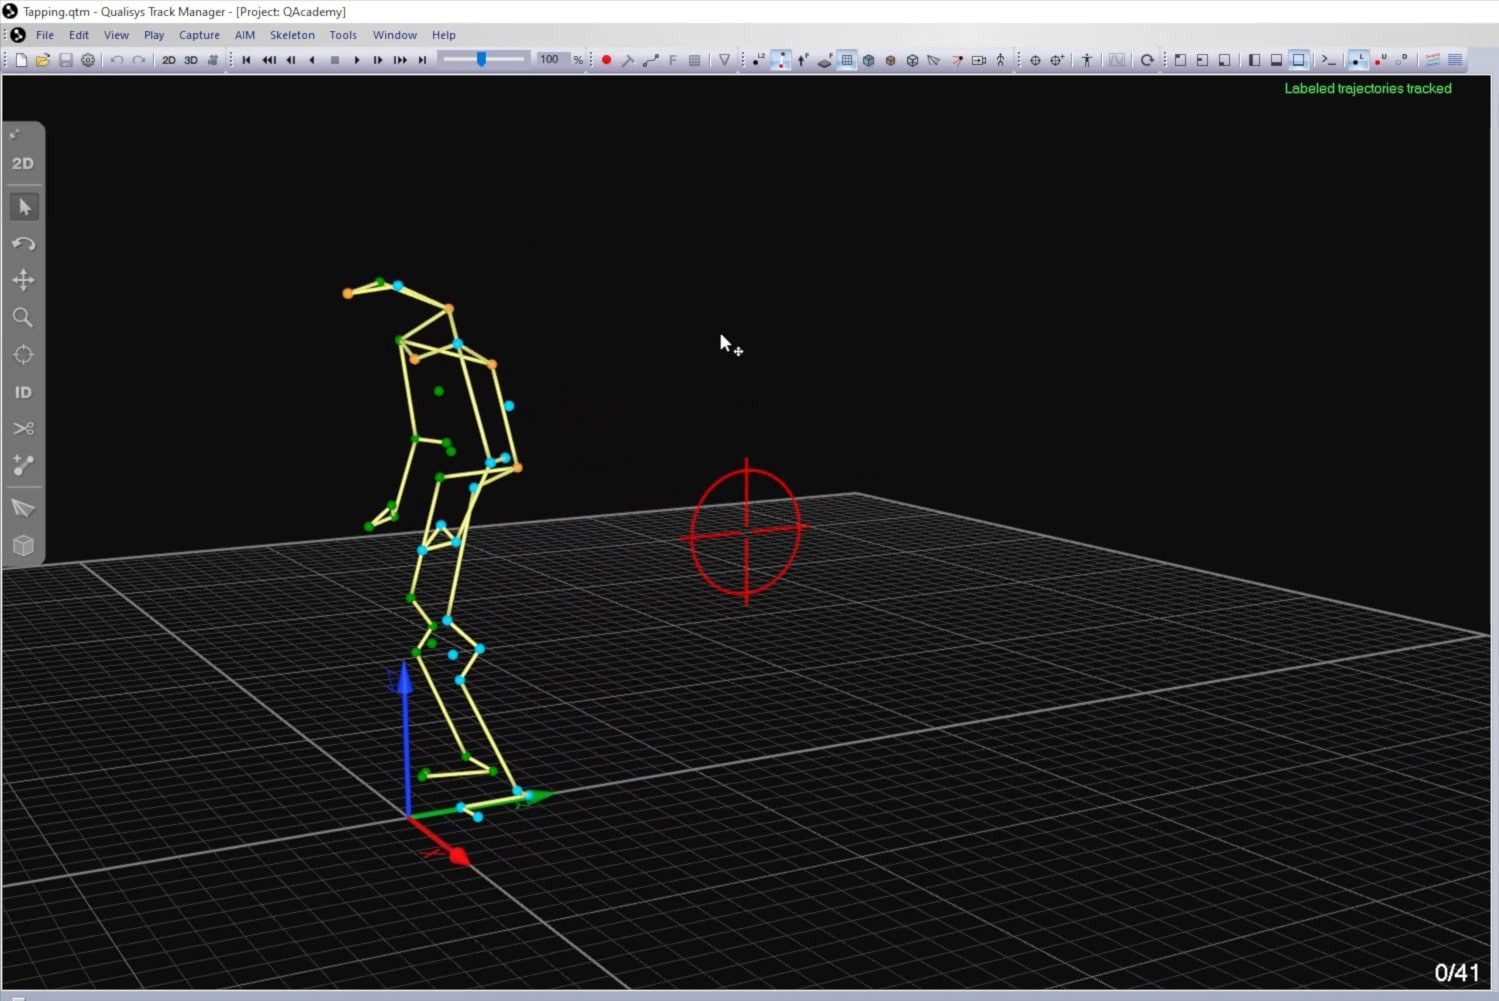Image resolution: width=1499 pixels, height=1001 pixels.
Task: Toggle the orange bounding box icon
Action: click(891, 60)
